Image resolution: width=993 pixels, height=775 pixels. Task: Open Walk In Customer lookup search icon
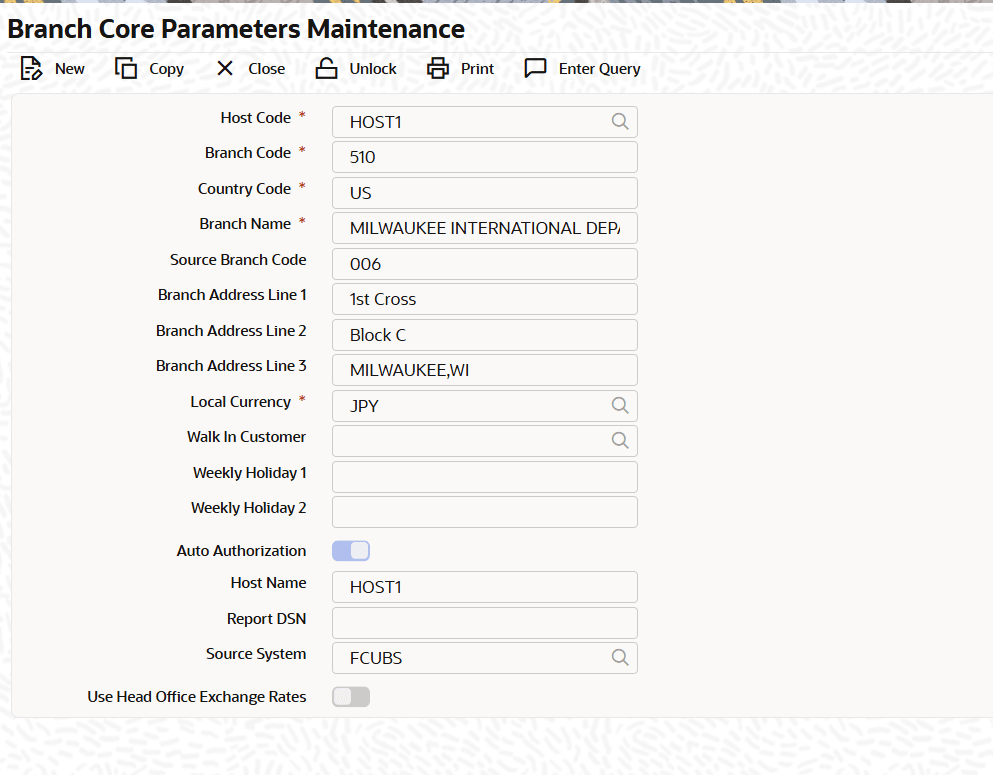coord(620,440)
